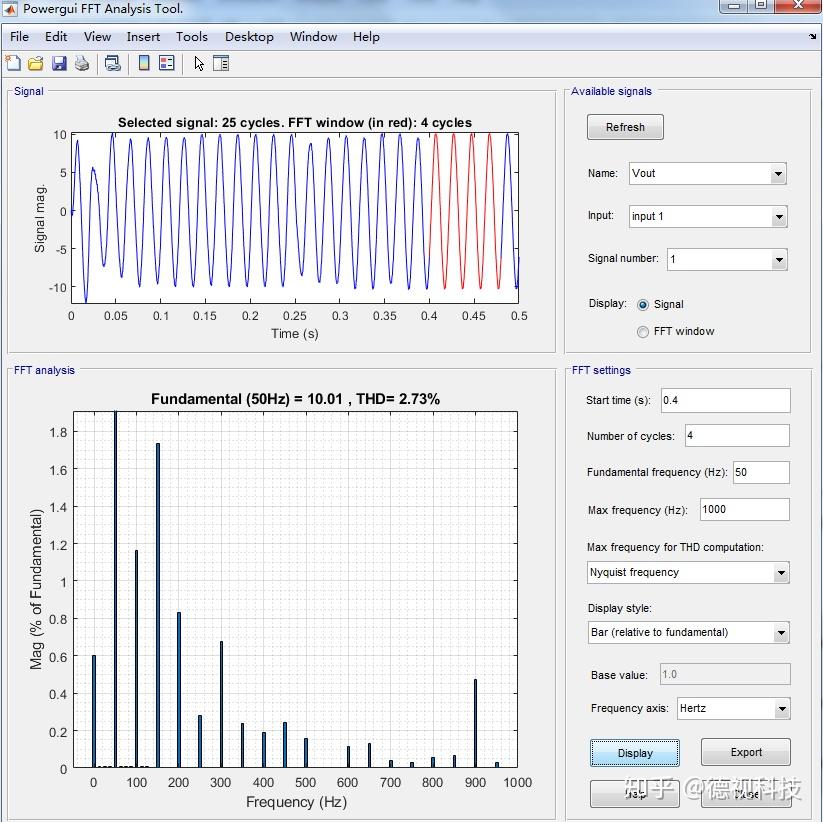Open the Property Editor panel icon
This screenshot has width=823, height=822.
click(x=221, y=64)
